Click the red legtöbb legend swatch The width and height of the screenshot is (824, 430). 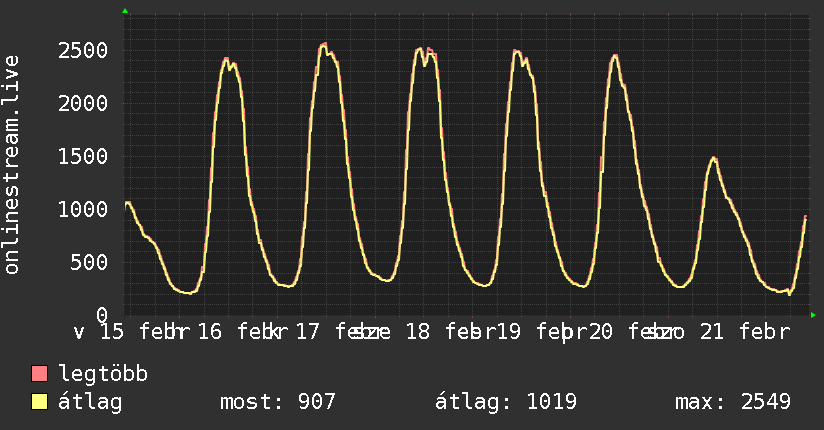(x=40, y=375)
